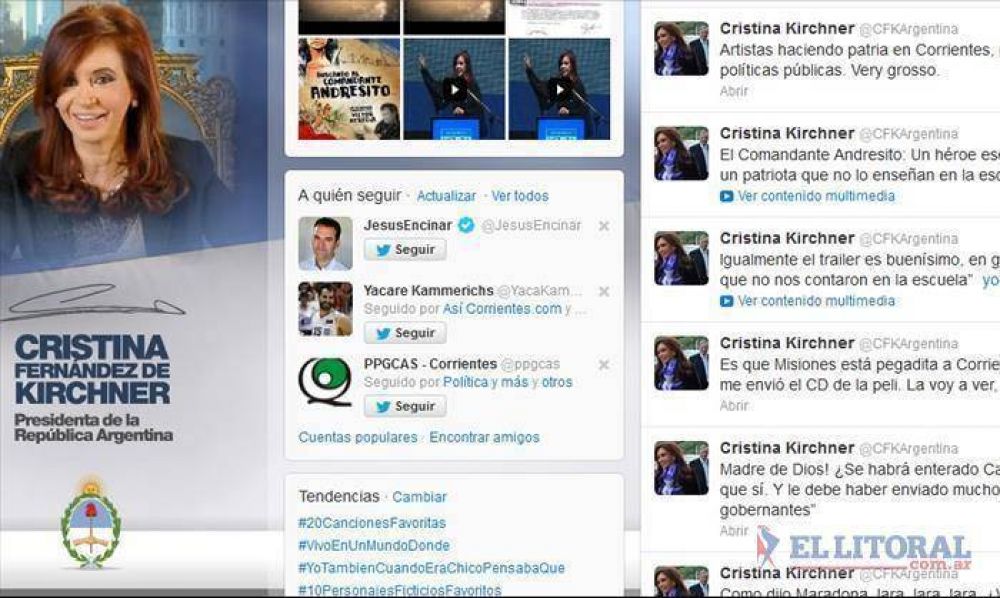Viewport: 1000px width, 598px height.
Task: Dismiss the JesusEncinar follow suggestion
Action: pyautogui.click(x=603, y=226)
